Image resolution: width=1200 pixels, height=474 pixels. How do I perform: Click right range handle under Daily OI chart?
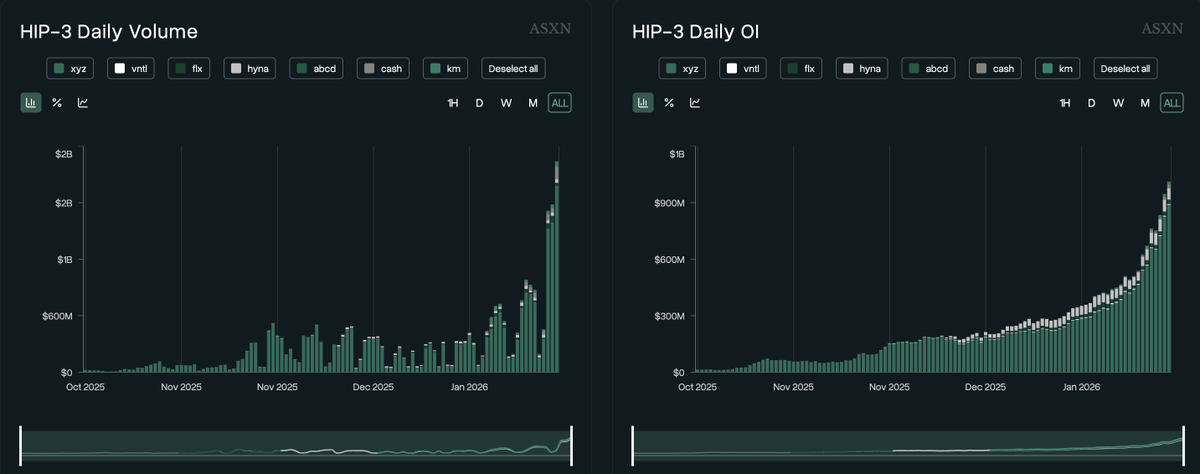1183,445
